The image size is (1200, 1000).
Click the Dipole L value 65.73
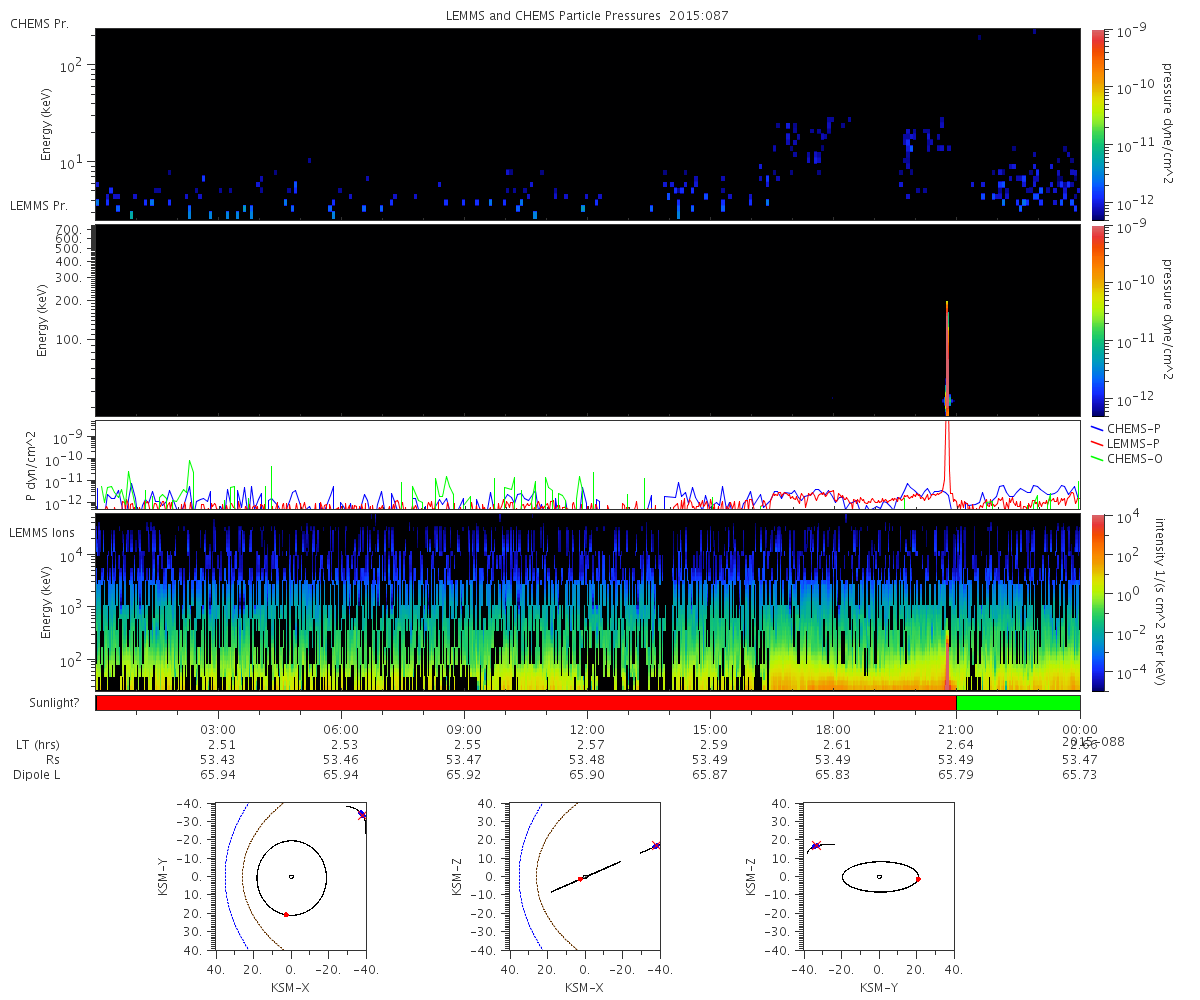click(1080, 775)
